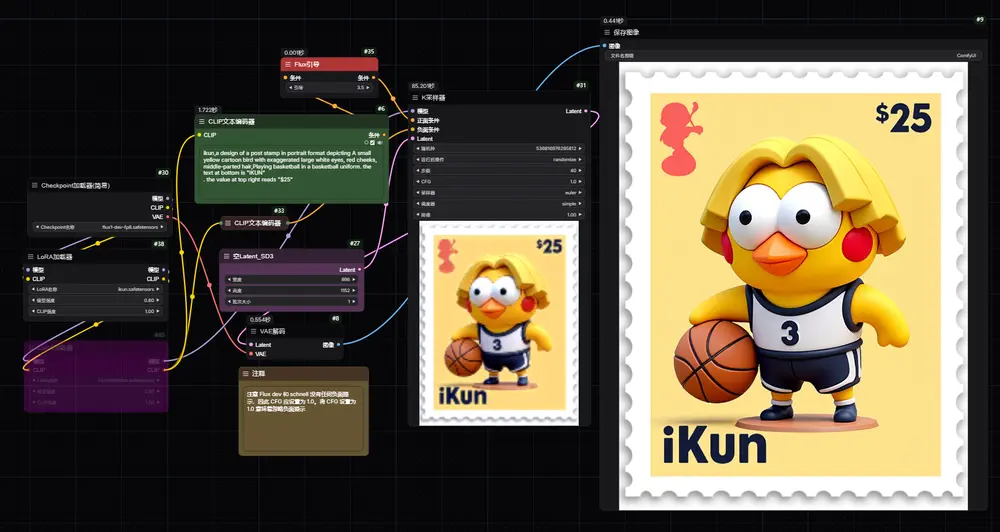Click Flux引导's 条件 output socket
This screenshot has width=1000, height=532.
click(374, 78)
